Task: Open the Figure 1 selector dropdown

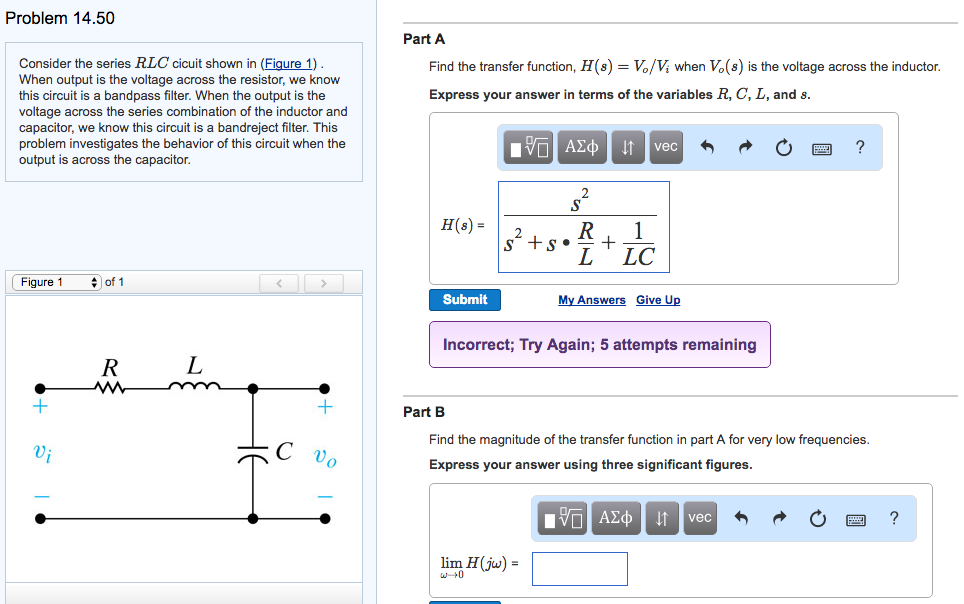Action: [55, 282]
